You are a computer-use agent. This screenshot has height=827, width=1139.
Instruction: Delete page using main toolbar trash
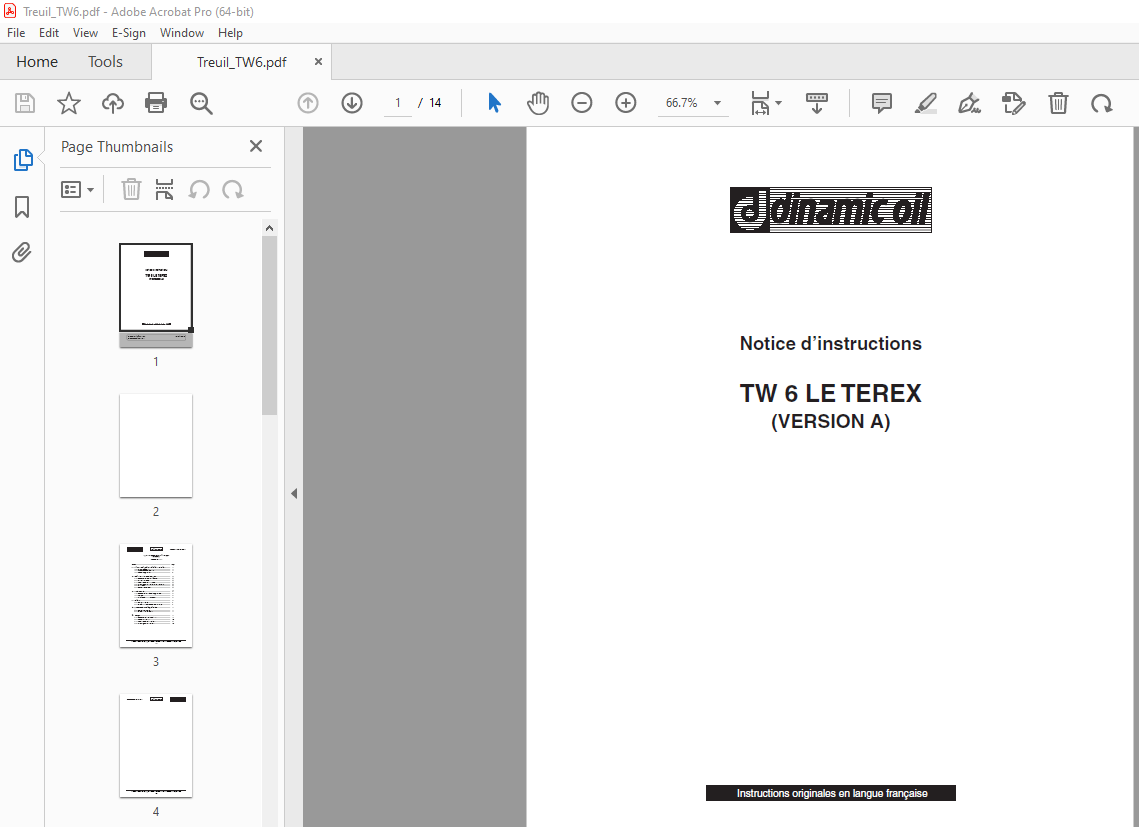1058,103
